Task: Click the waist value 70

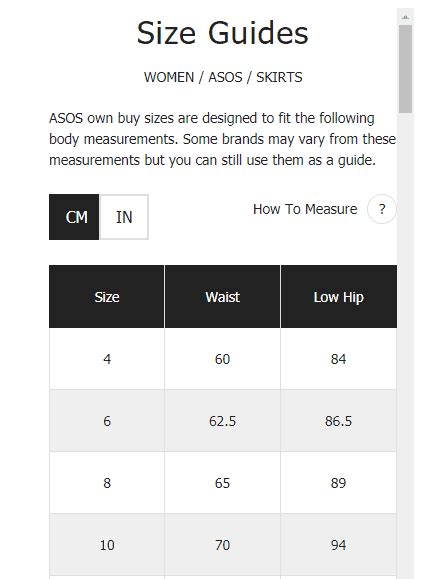Action: [x=222, y=545]
